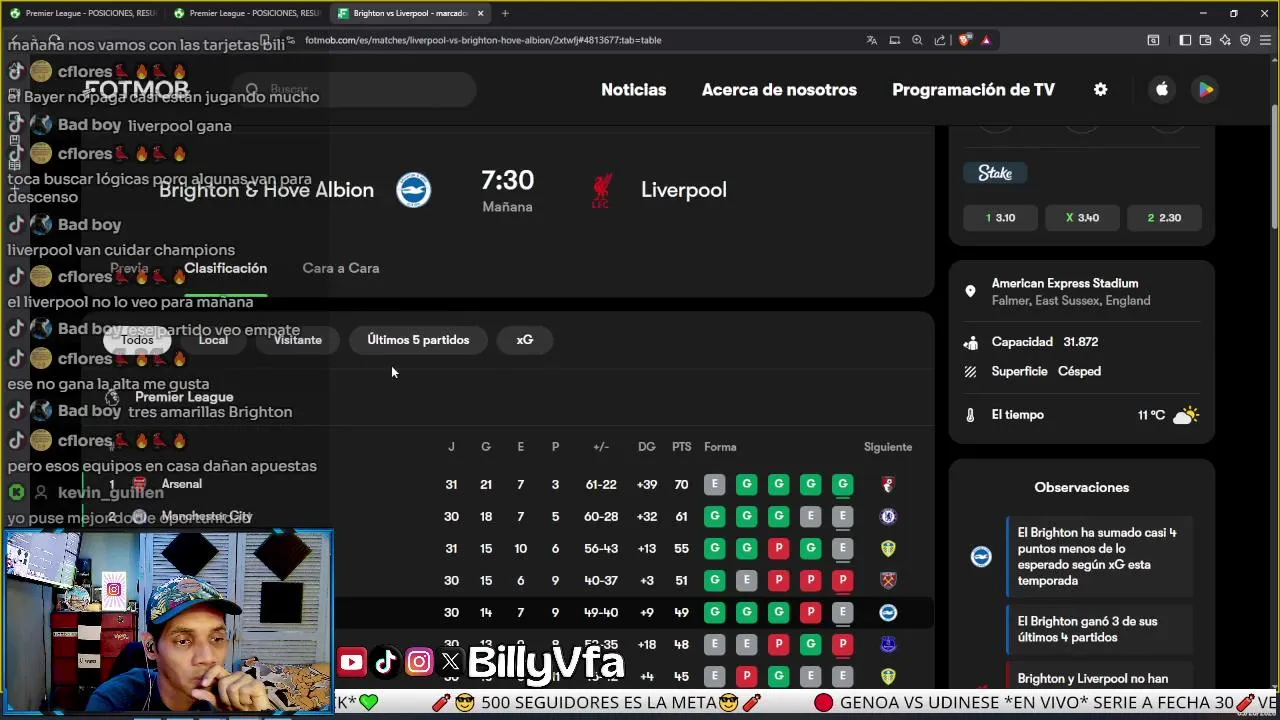The width and height of the screenshot is (1280, 720).
Task: Click draw odds button X 3.40
Action: pos(1083,217)
